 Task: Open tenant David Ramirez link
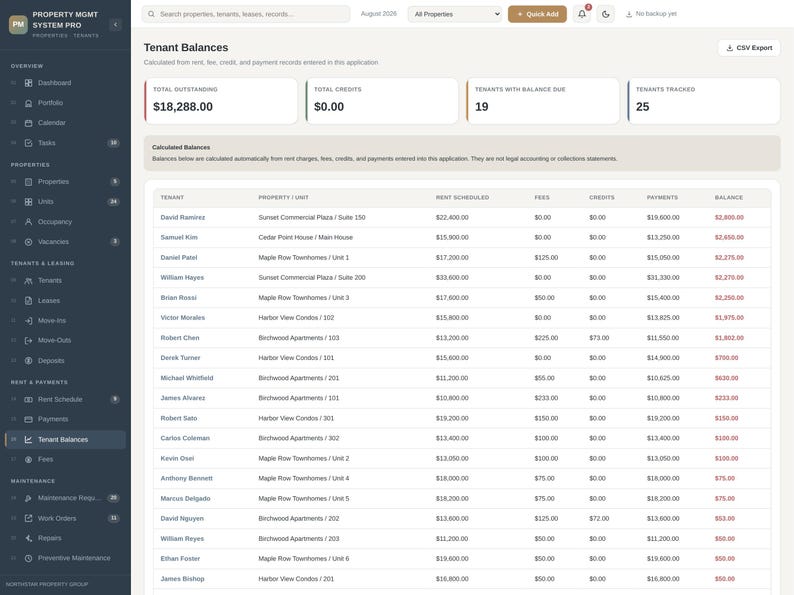tap(183, 217)
